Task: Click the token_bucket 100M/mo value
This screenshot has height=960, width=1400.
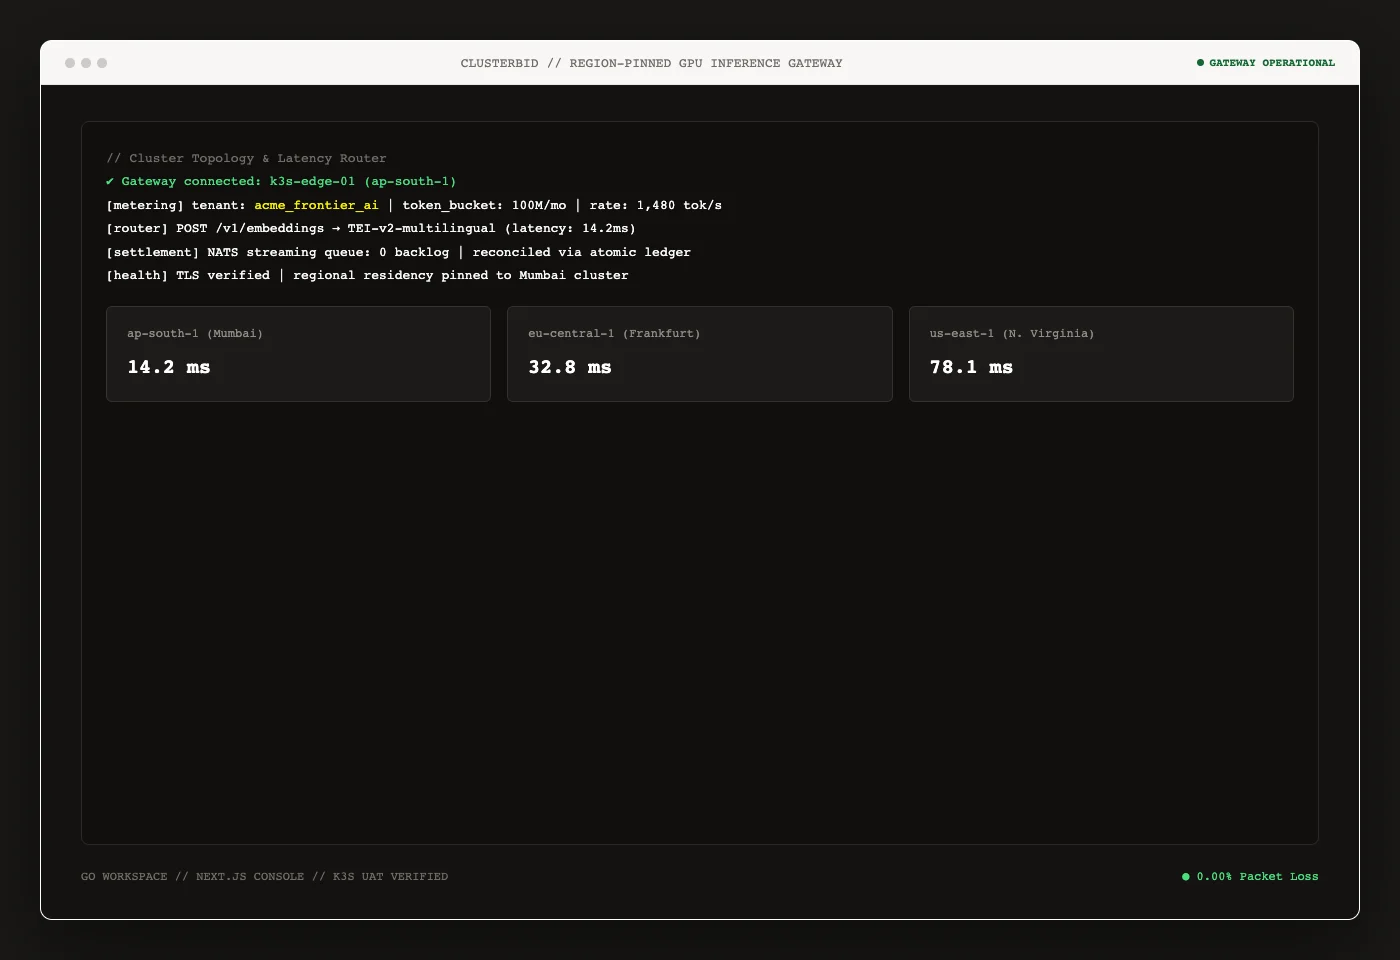Action: 484,205
